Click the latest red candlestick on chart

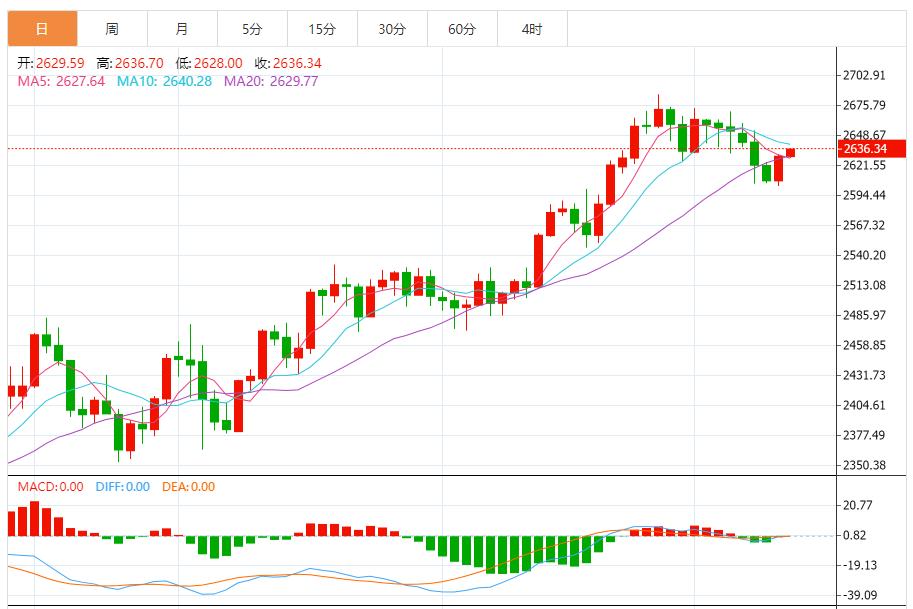click(x=790, y=153)
